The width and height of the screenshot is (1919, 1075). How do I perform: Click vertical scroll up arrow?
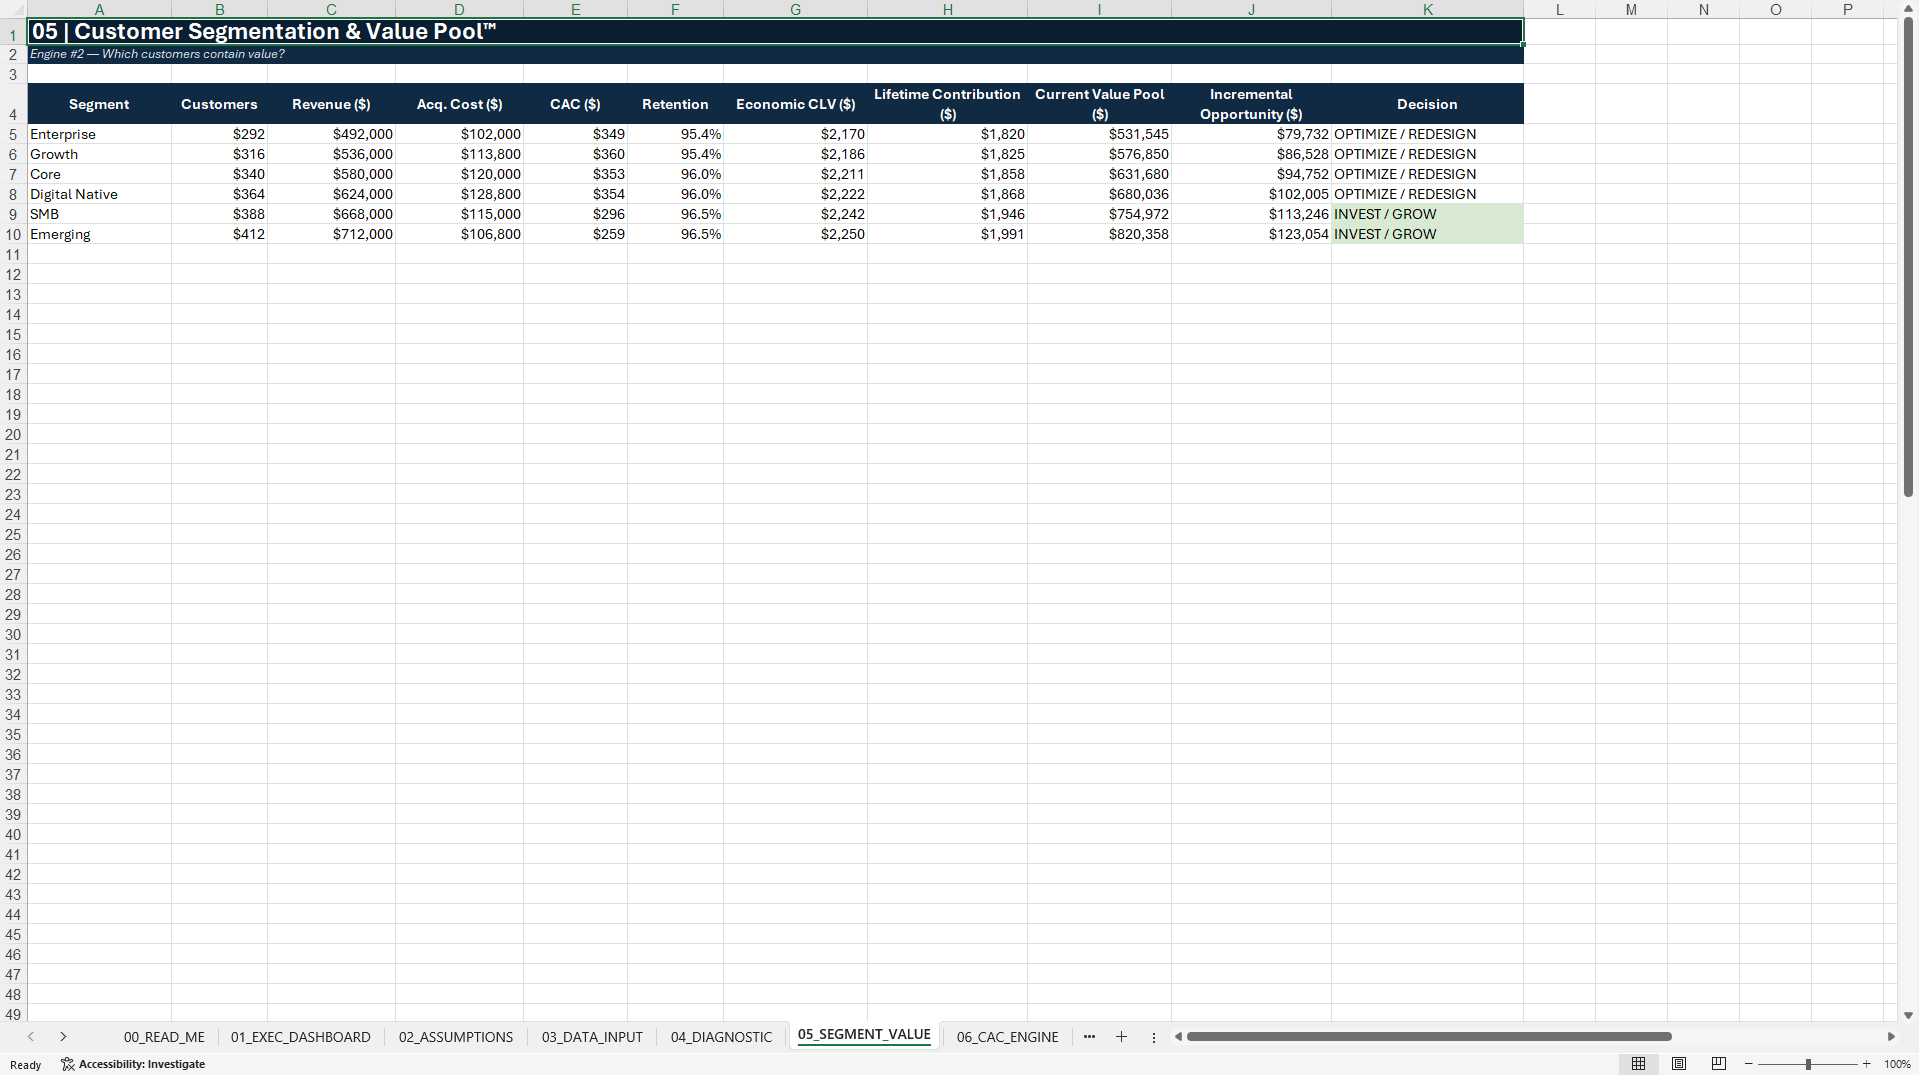1908,8
